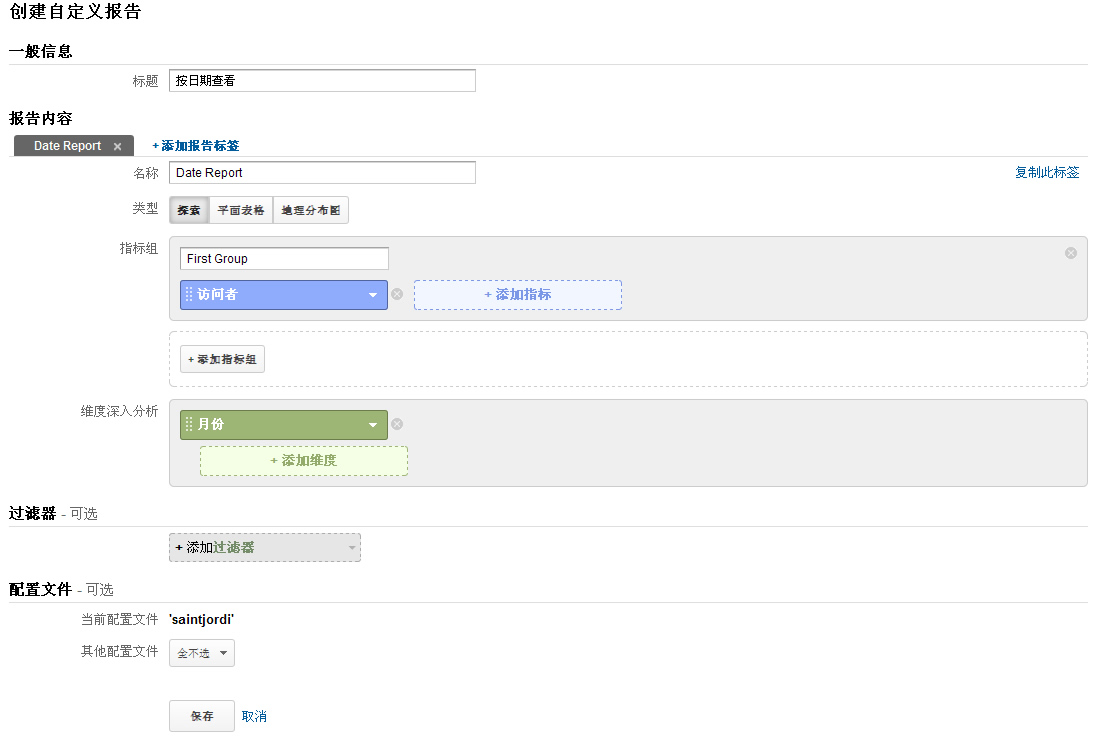Open the 访问者 metric dropdown
Screen dimensions: 1097x751
pyautogui.click(x=373, y=295)
